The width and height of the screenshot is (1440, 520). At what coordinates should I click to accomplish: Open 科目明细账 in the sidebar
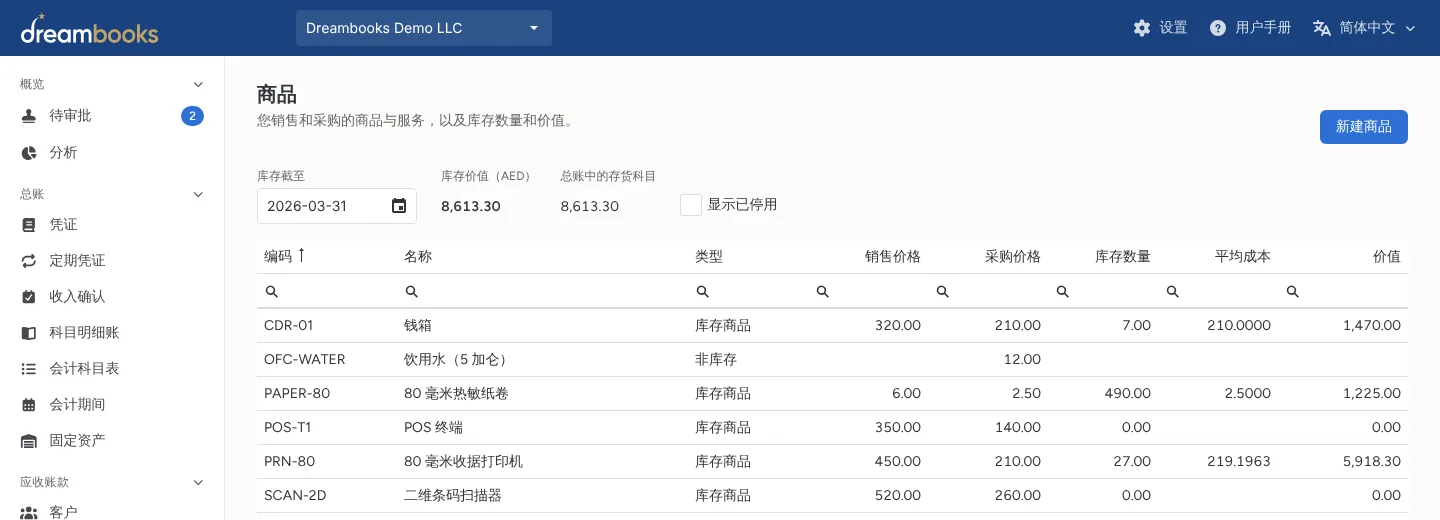pos(112,333)
